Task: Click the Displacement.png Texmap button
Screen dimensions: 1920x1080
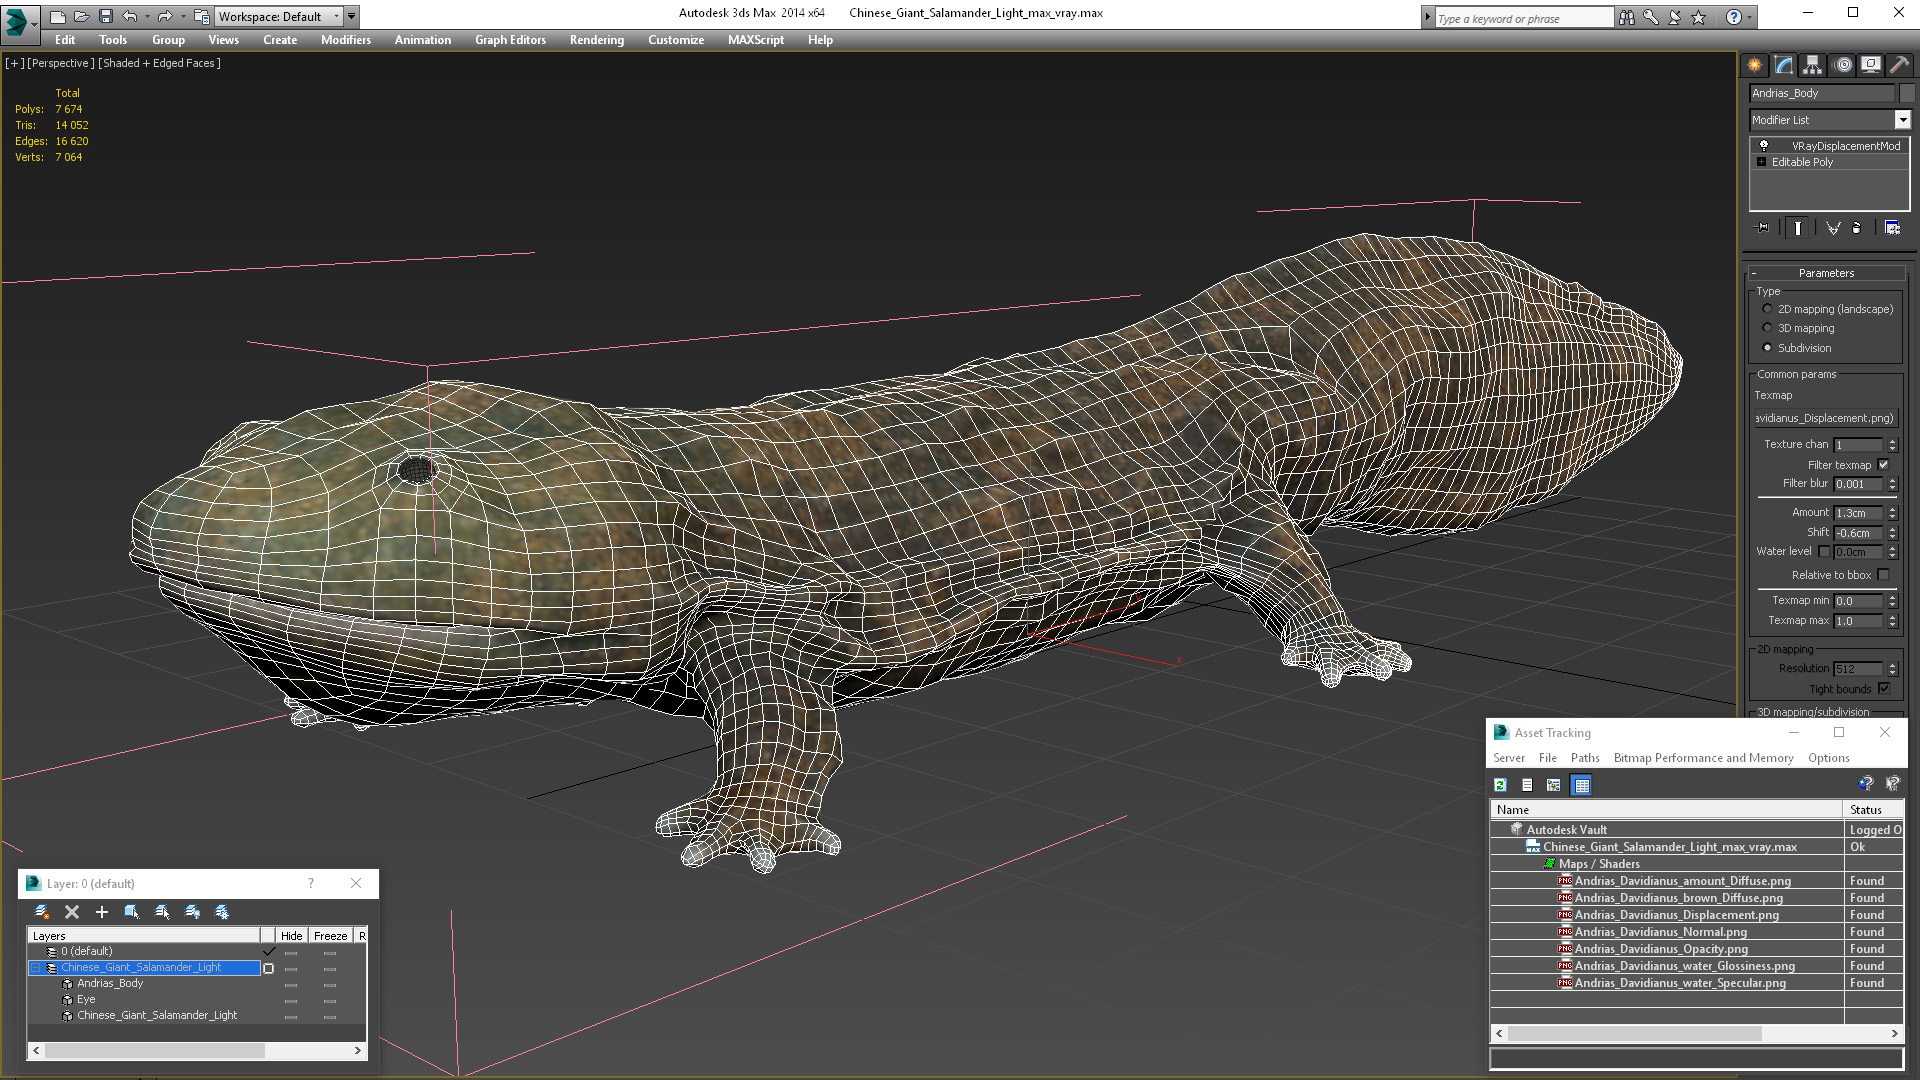Action: 1826,418
